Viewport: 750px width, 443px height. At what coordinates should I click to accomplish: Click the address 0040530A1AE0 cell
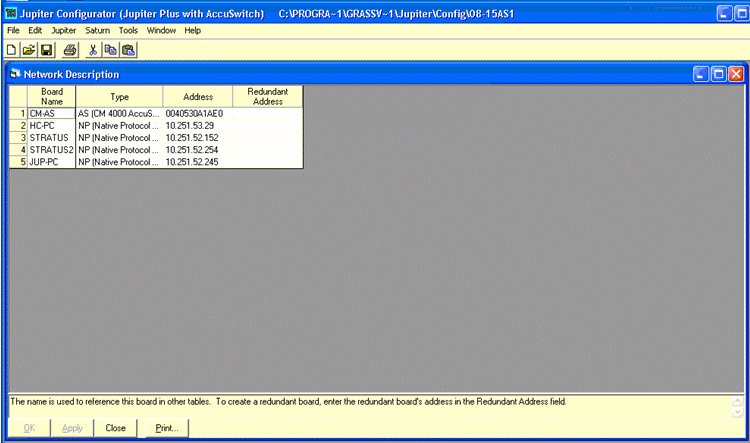(x=198, y=113)
